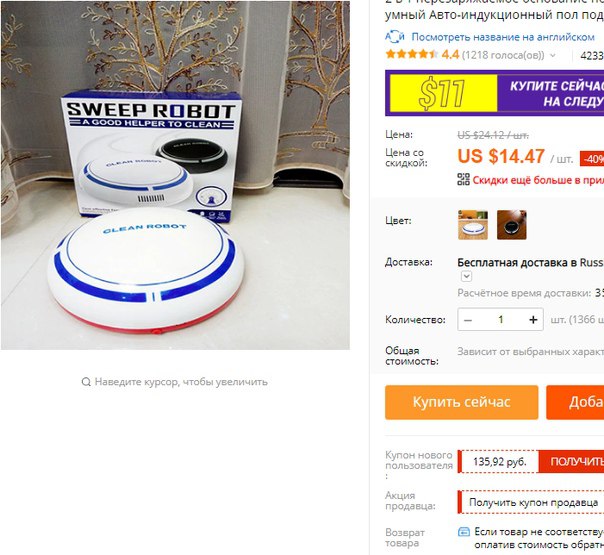Click the main Sweep Robot product image
Image resolution: width=604 pixels, height=555 pixels.
175,175
